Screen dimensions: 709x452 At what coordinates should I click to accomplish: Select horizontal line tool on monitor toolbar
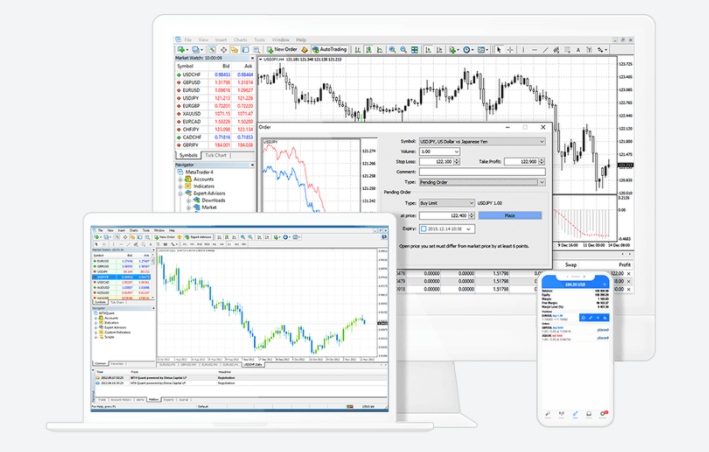(534, 50)
